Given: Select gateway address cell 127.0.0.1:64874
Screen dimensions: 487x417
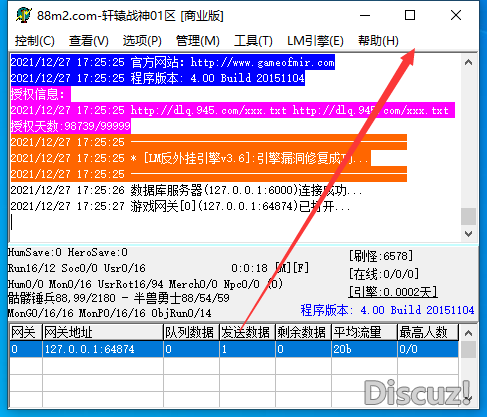Looking at the screenshot, I should (103, 349).
